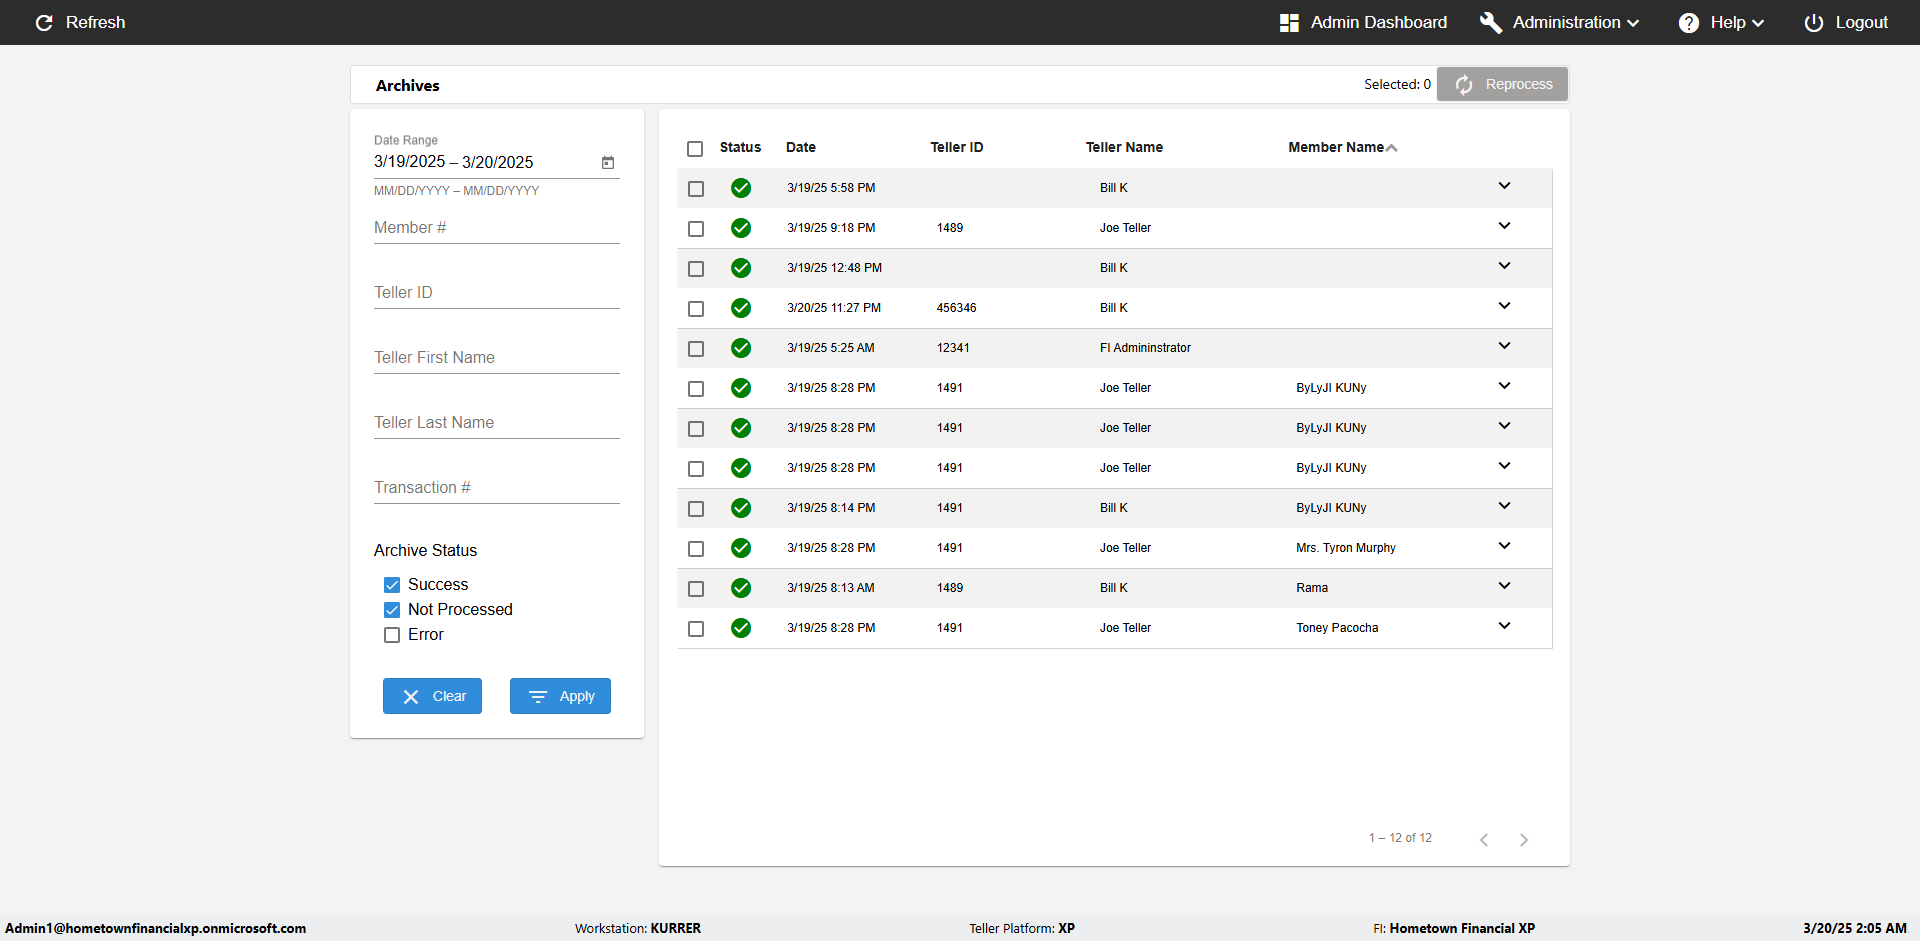Go to previous page of results
Viewport: 1920px width, 941px height.
pos(1484,840)
